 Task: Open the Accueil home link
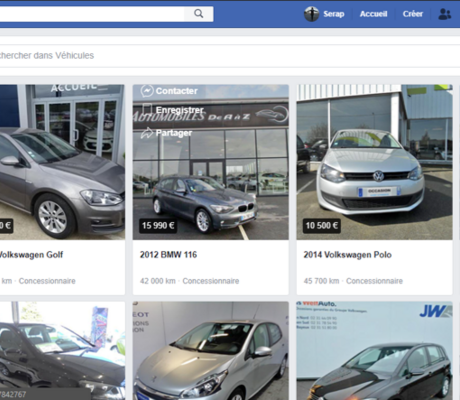tap(373, 14)
